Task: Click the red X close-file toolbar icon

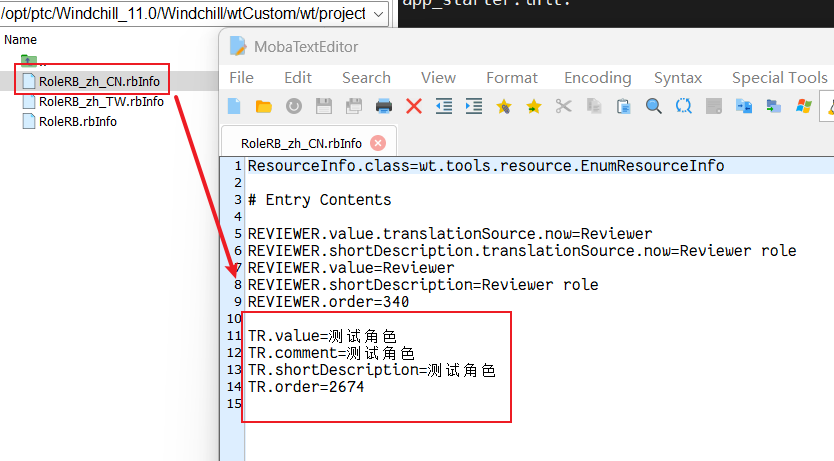Action: click(414, 106)
